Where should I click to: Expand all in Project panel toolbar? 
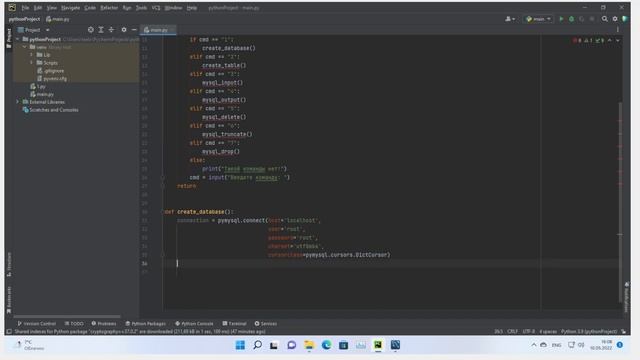[x=101, y=30]
